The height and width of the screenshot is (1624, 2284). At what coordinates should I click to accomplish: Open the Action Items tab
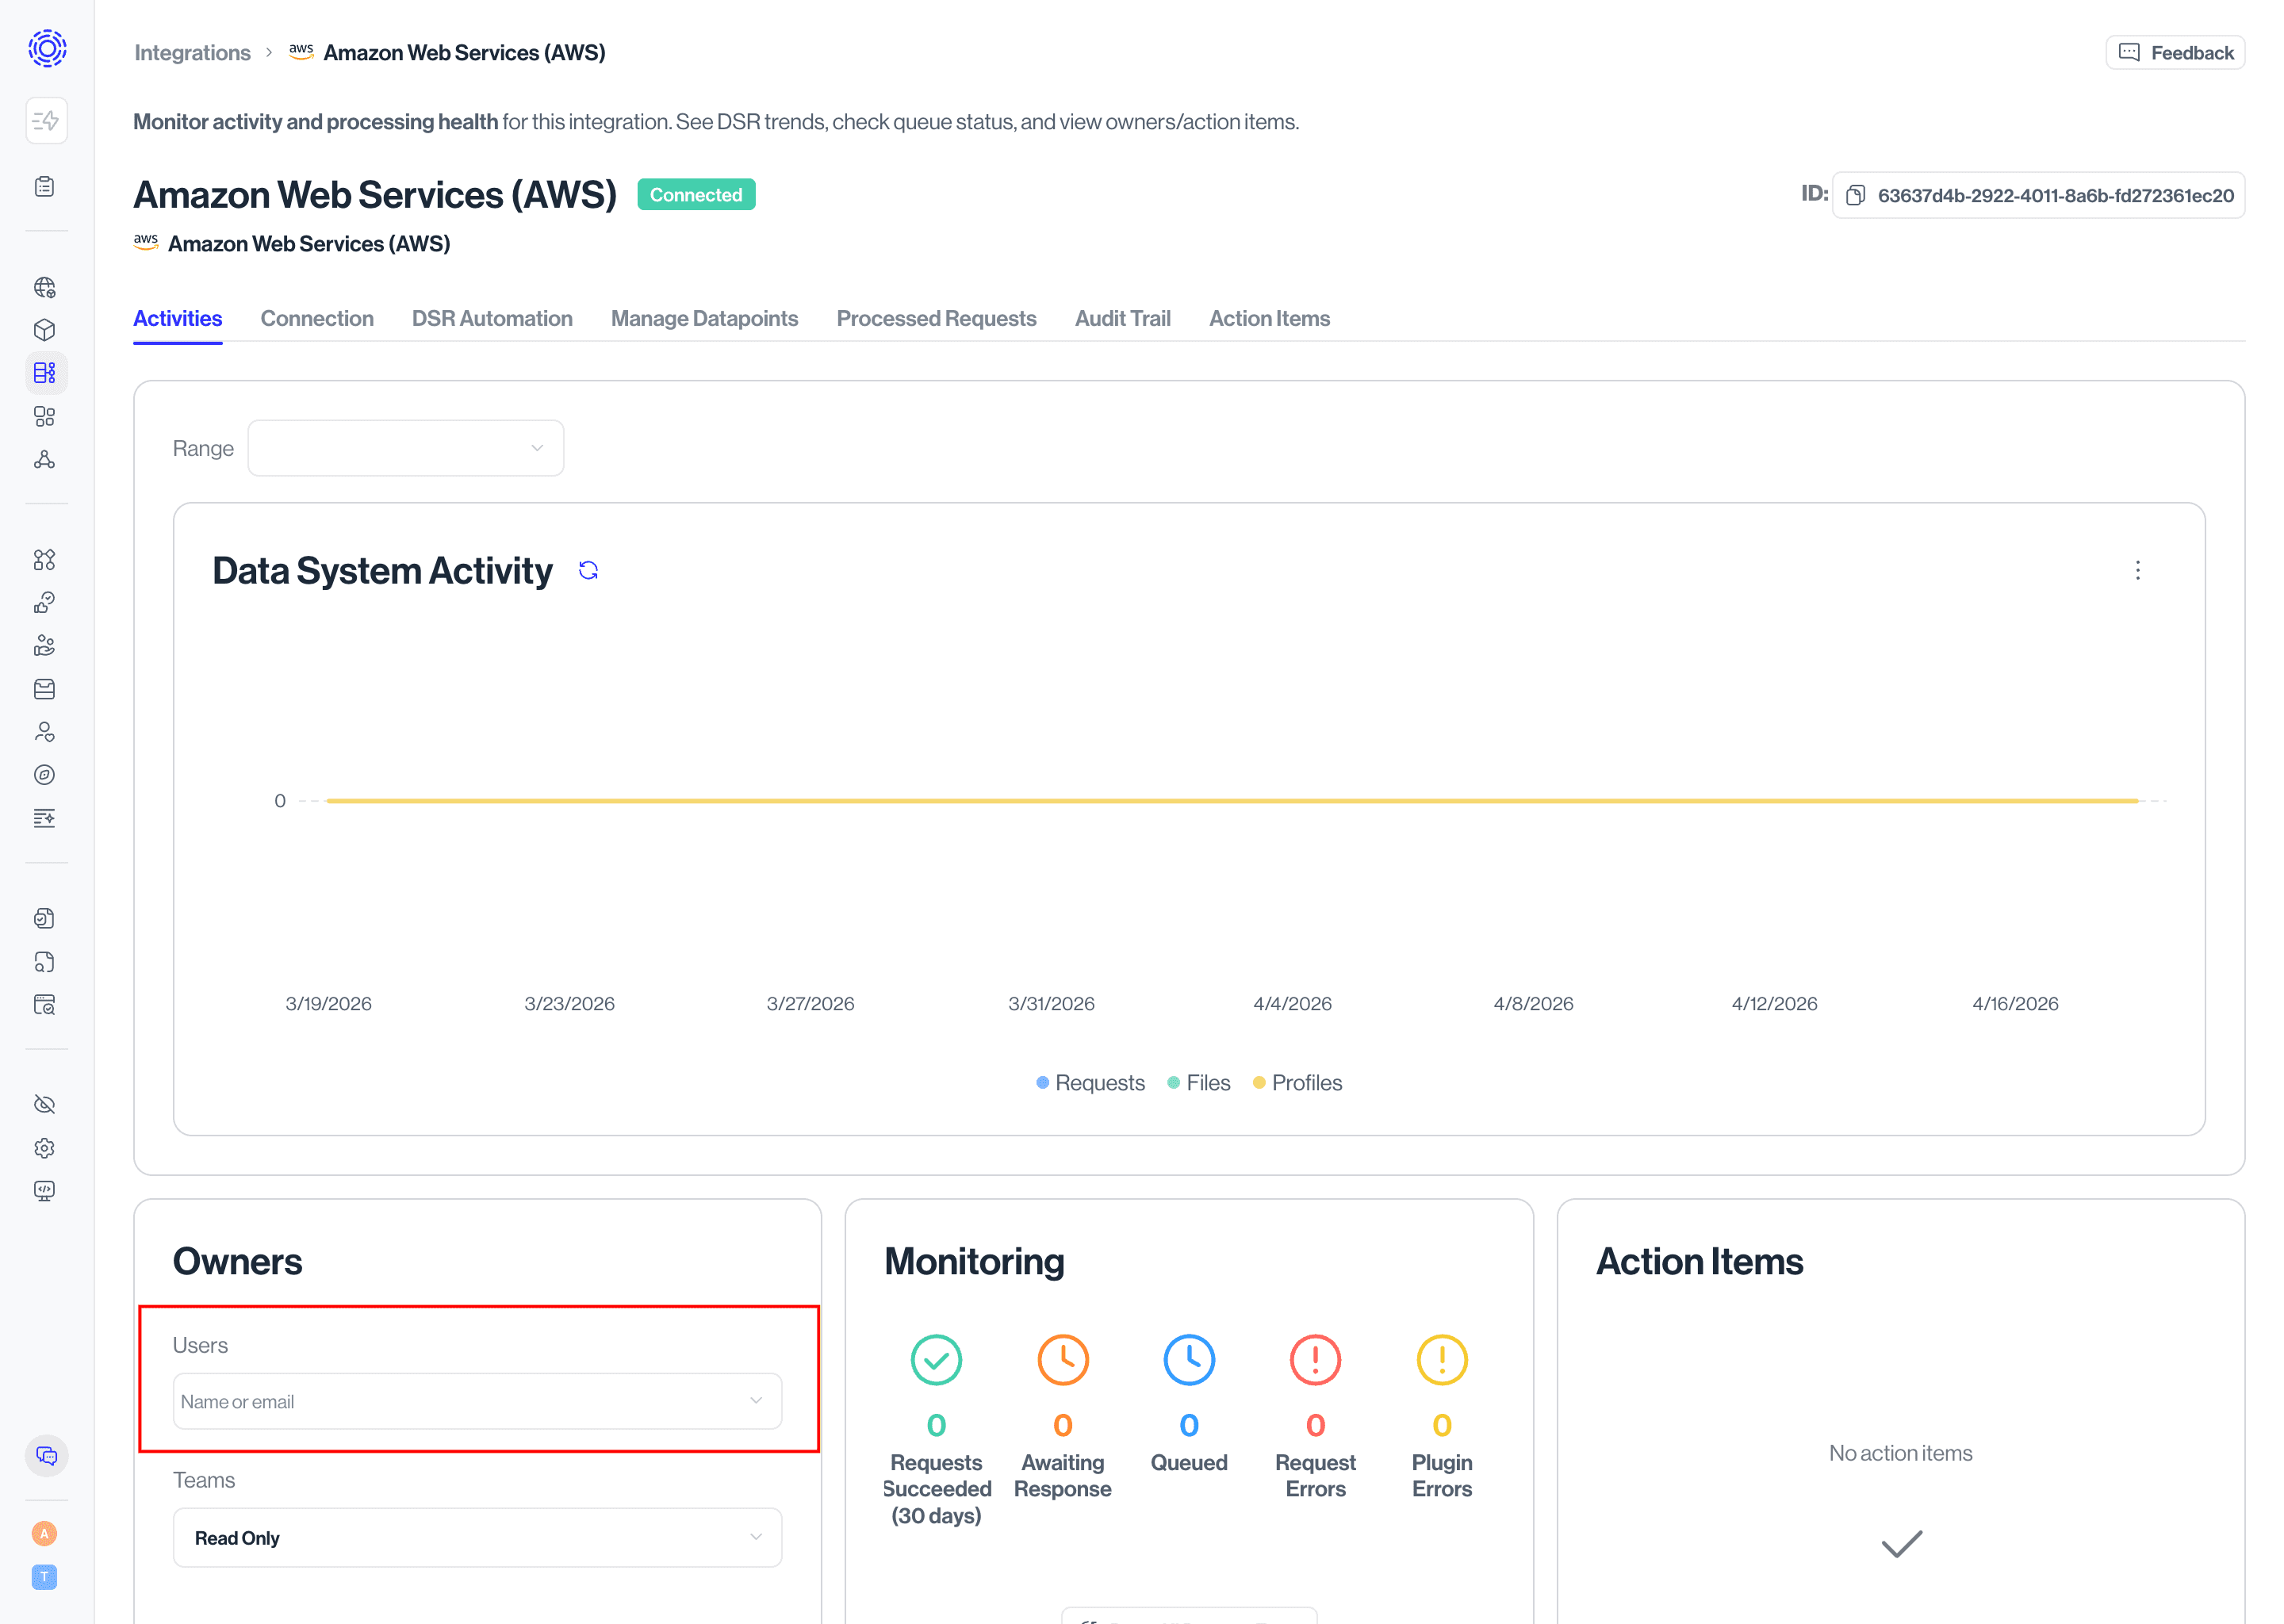(x=1269, y=318)
